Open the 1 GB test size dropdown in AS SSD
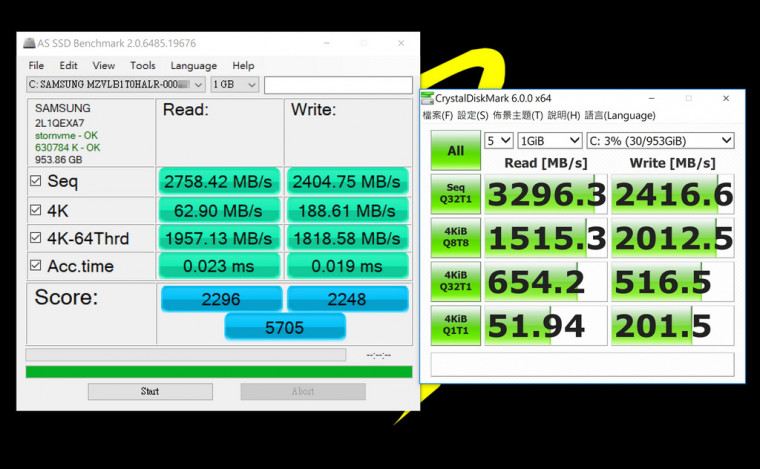 coord(235,84)
